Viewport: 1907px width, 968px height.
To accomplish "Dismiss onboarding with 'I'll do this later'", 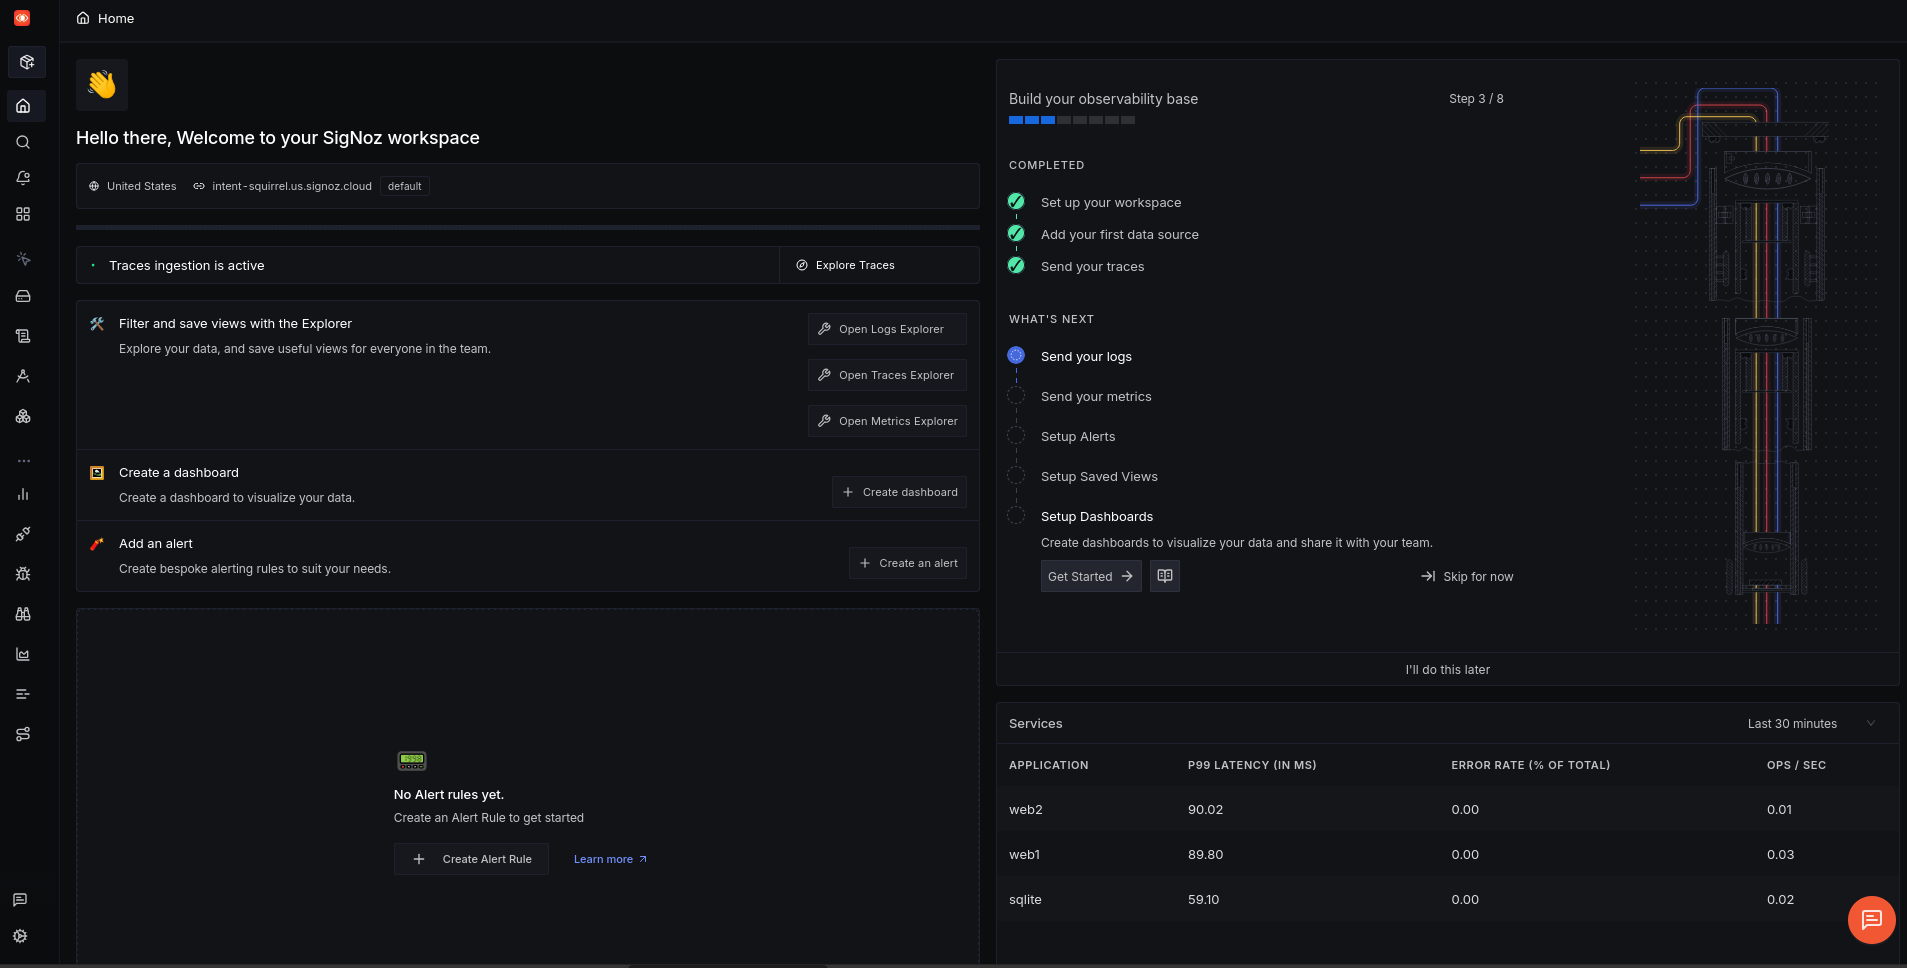I will click(1447, 669).
